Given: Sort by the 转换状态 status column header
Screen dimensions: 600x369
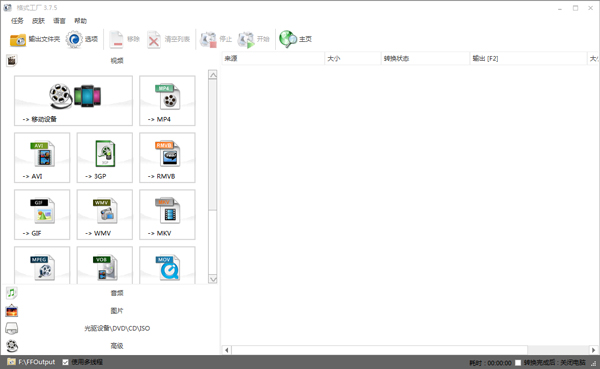Looking at the screenshot, I should 425,58.
